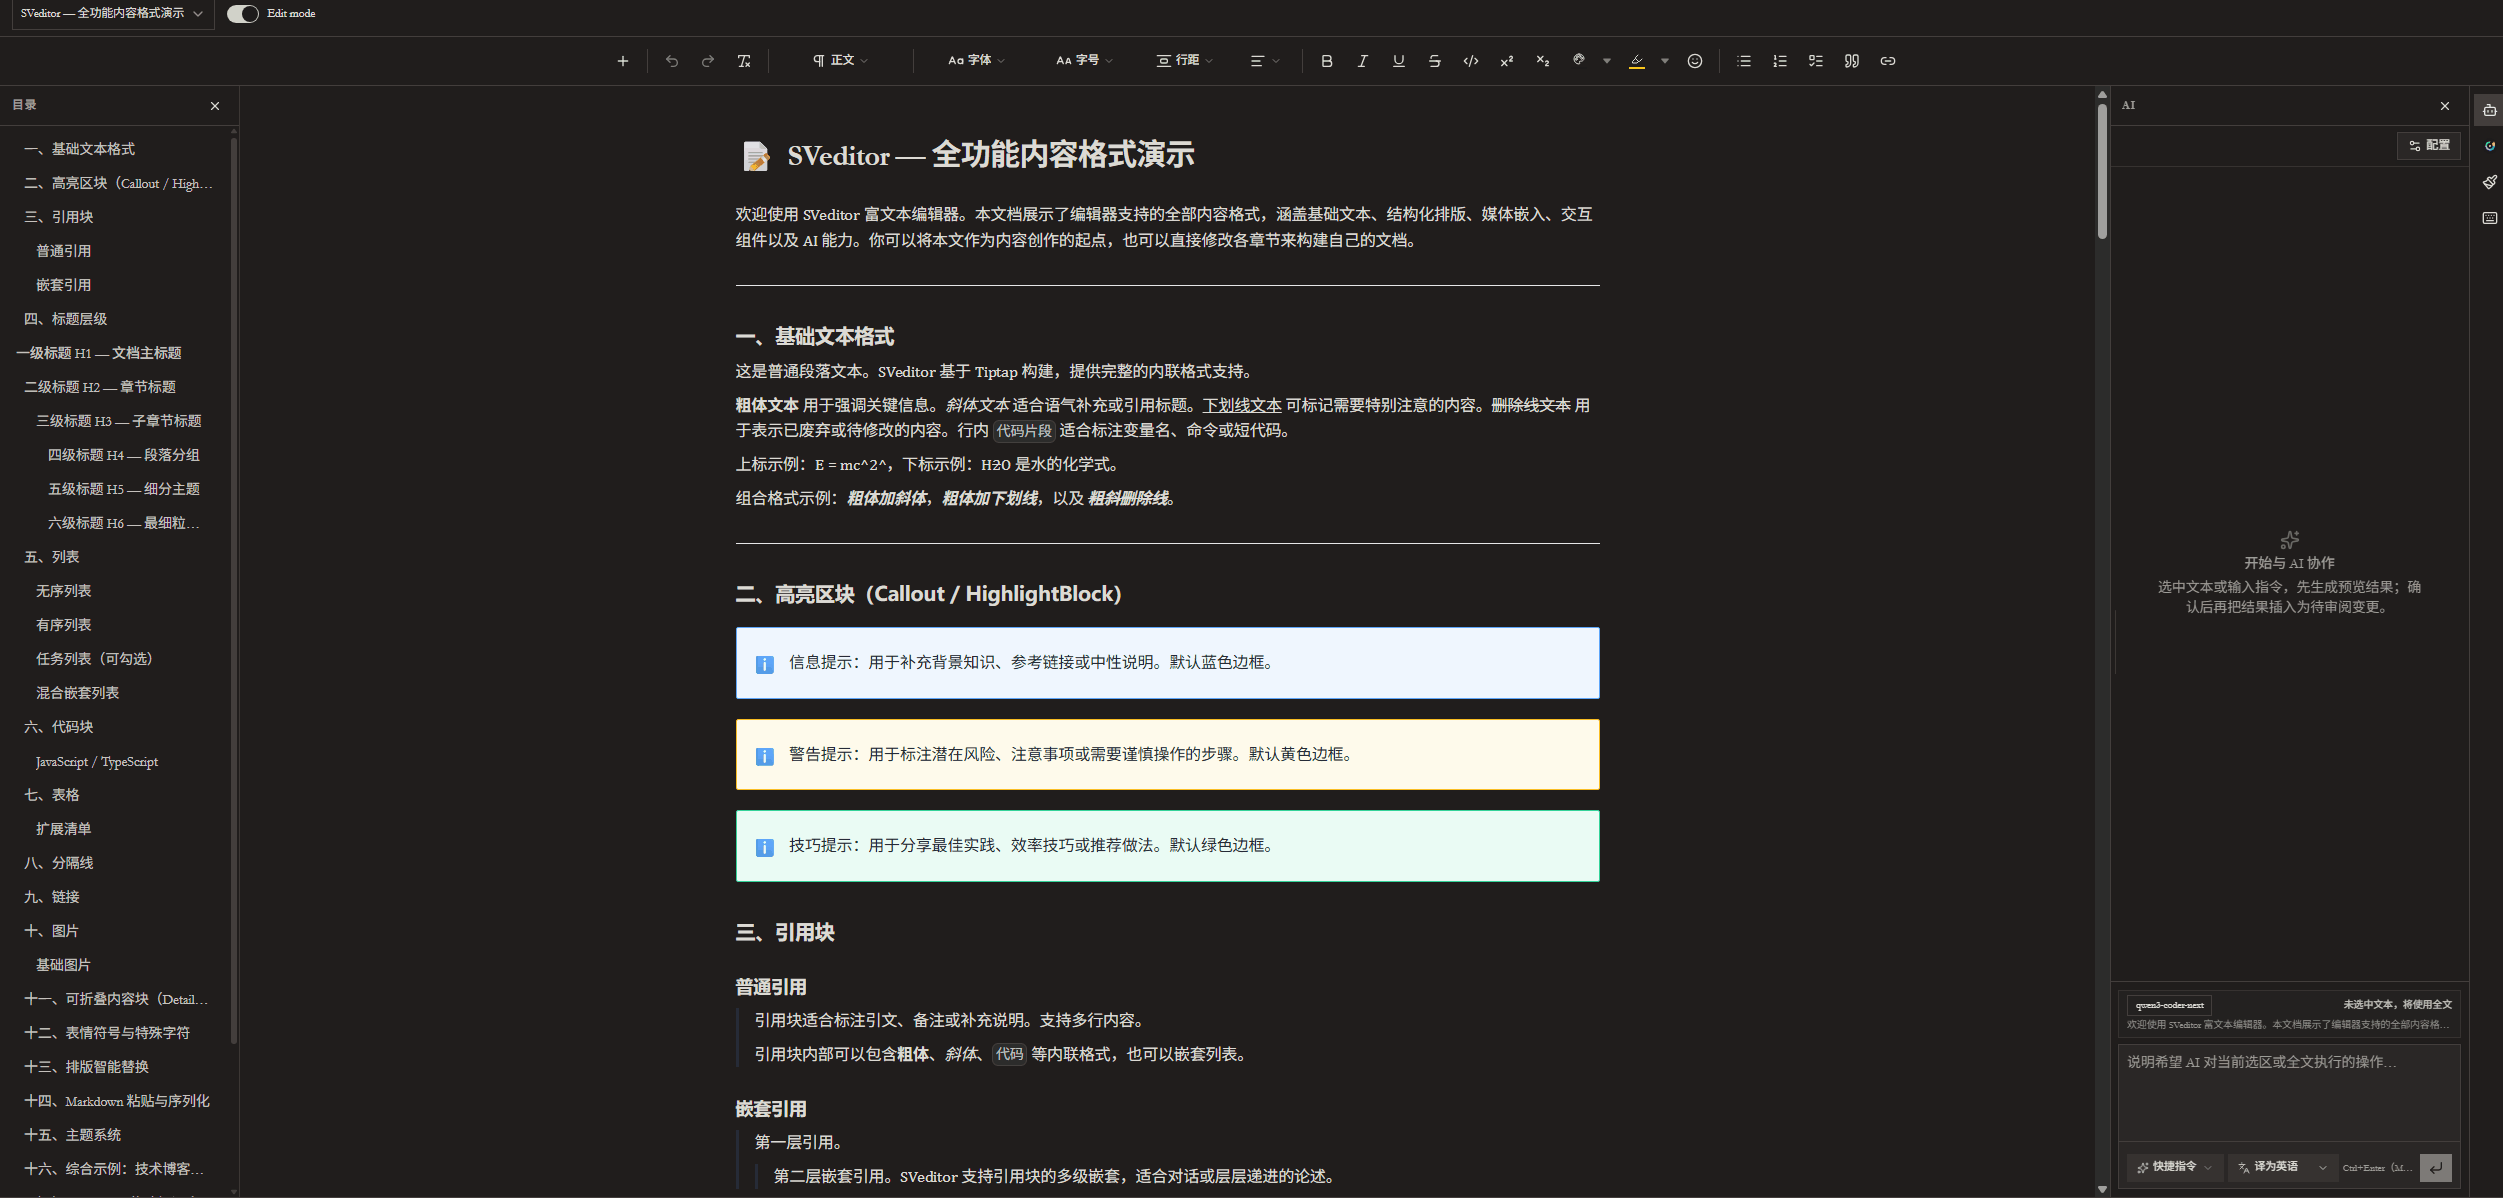This screenshot has width=2503, height=1198.
Task: Apply superscript formatting
Action: [x=1506, y=61]
